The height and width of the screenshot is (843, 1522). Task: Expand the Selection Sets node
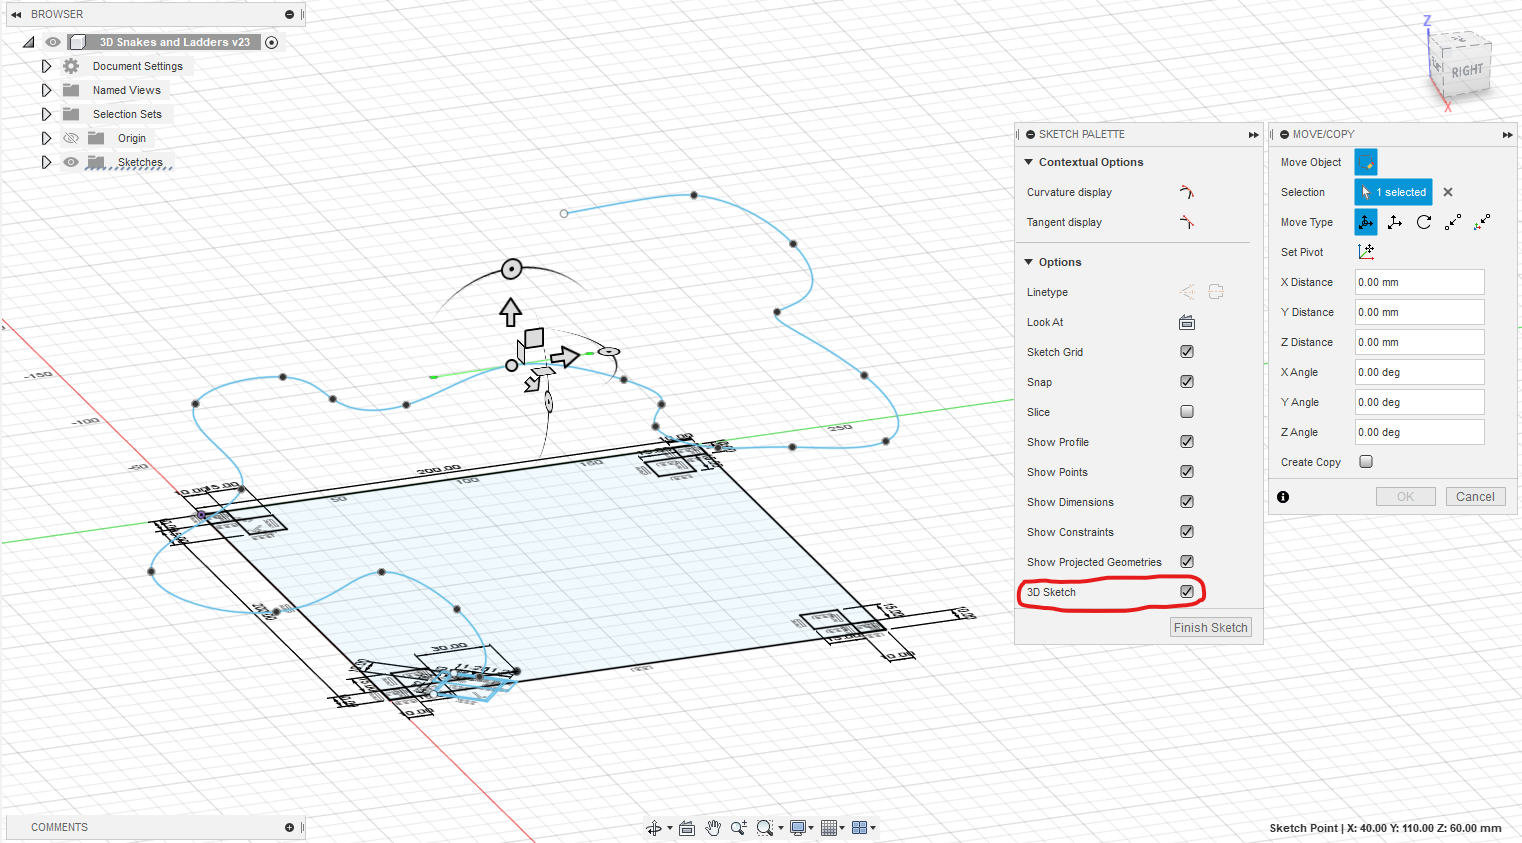click(x=46, y=114)
